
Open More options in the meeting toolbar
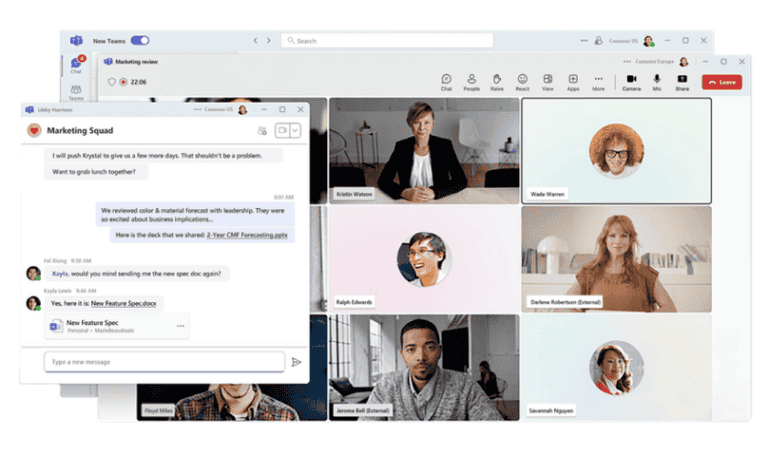[599, 82]
